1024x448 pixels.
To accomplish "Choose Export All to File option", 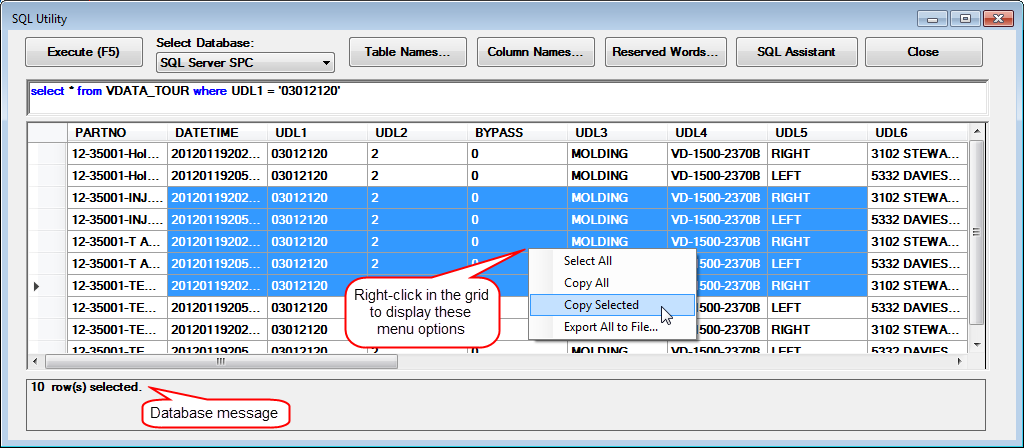I will click(x=610, y=326).
